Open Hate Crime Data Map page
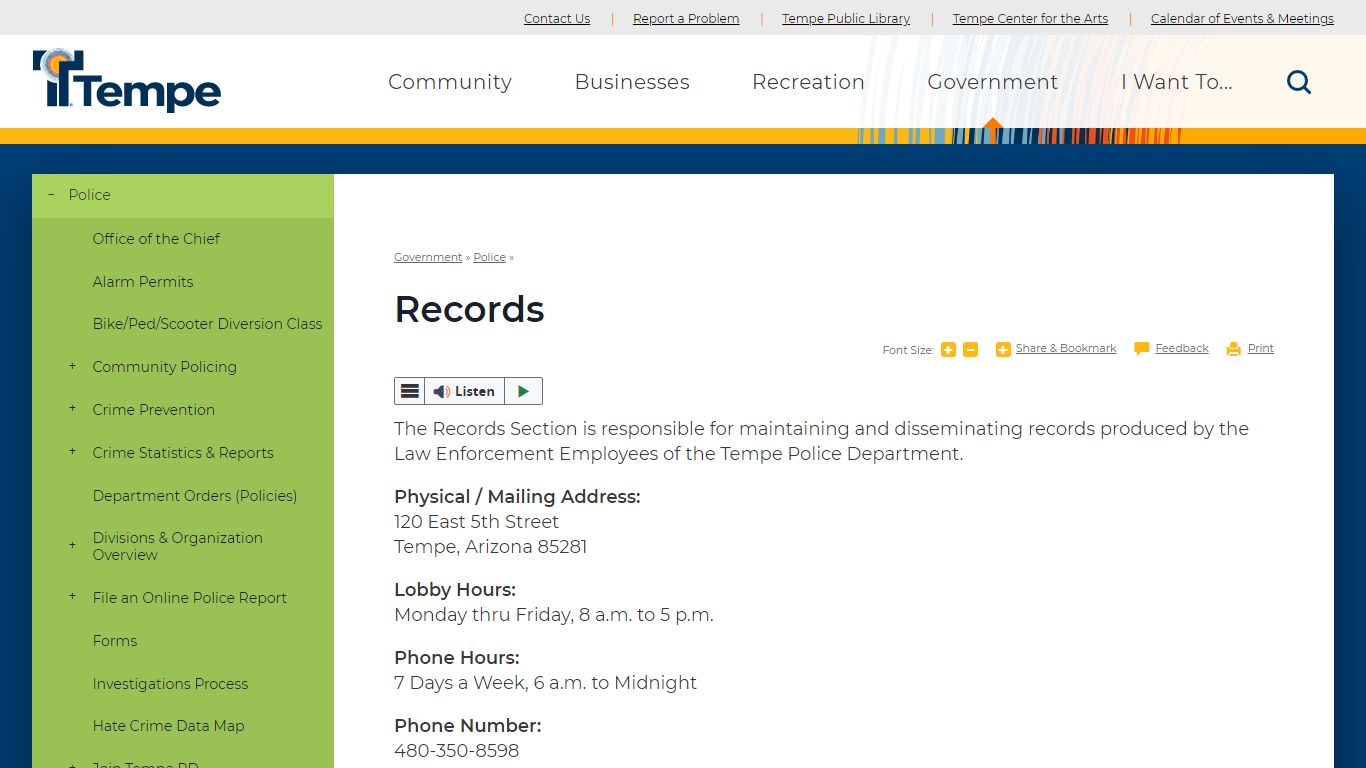The image size is (1366, 768). [168, 725]
